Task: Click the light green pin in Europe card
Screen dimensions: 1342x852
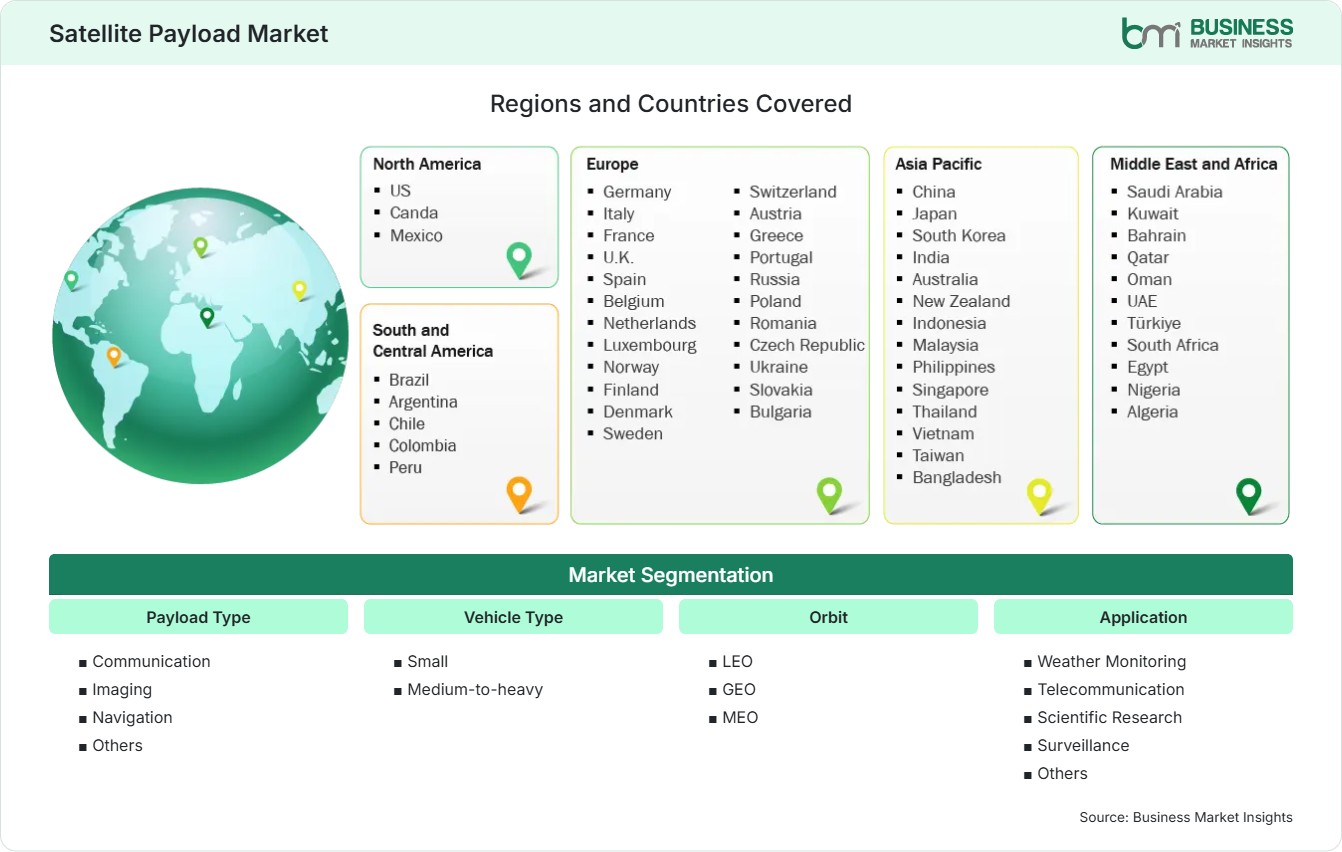Action: [829, 494]
